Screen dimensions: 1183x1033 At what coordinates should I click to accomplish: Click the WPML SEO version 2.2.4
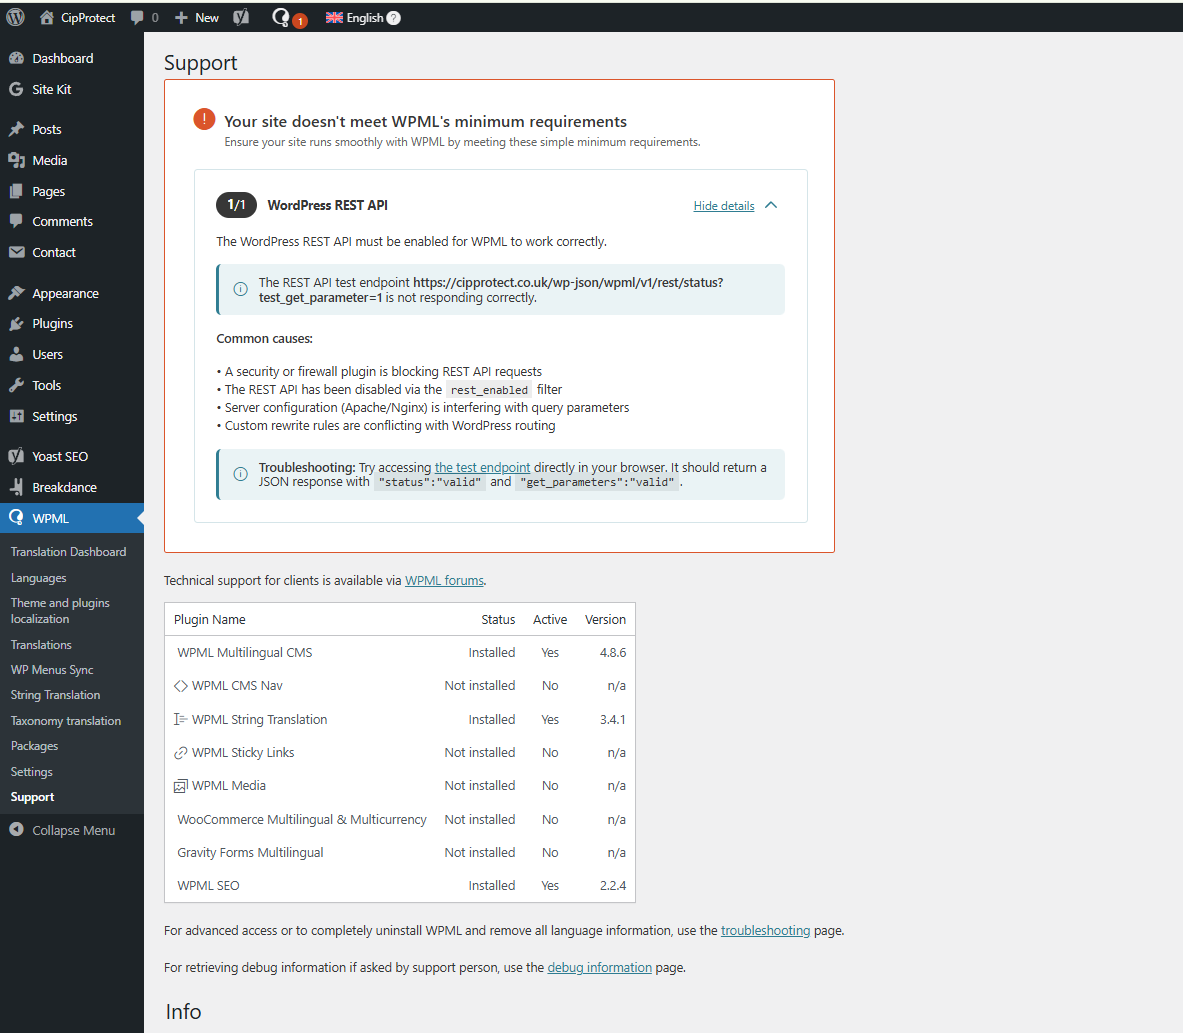tap(613, 886)
